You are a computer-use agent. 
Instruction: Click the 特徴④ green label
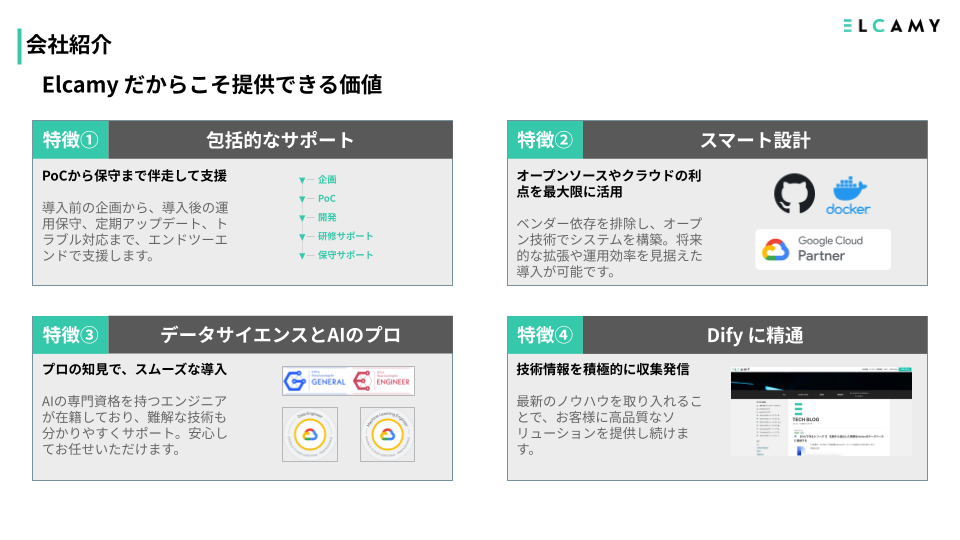(545, 335)
